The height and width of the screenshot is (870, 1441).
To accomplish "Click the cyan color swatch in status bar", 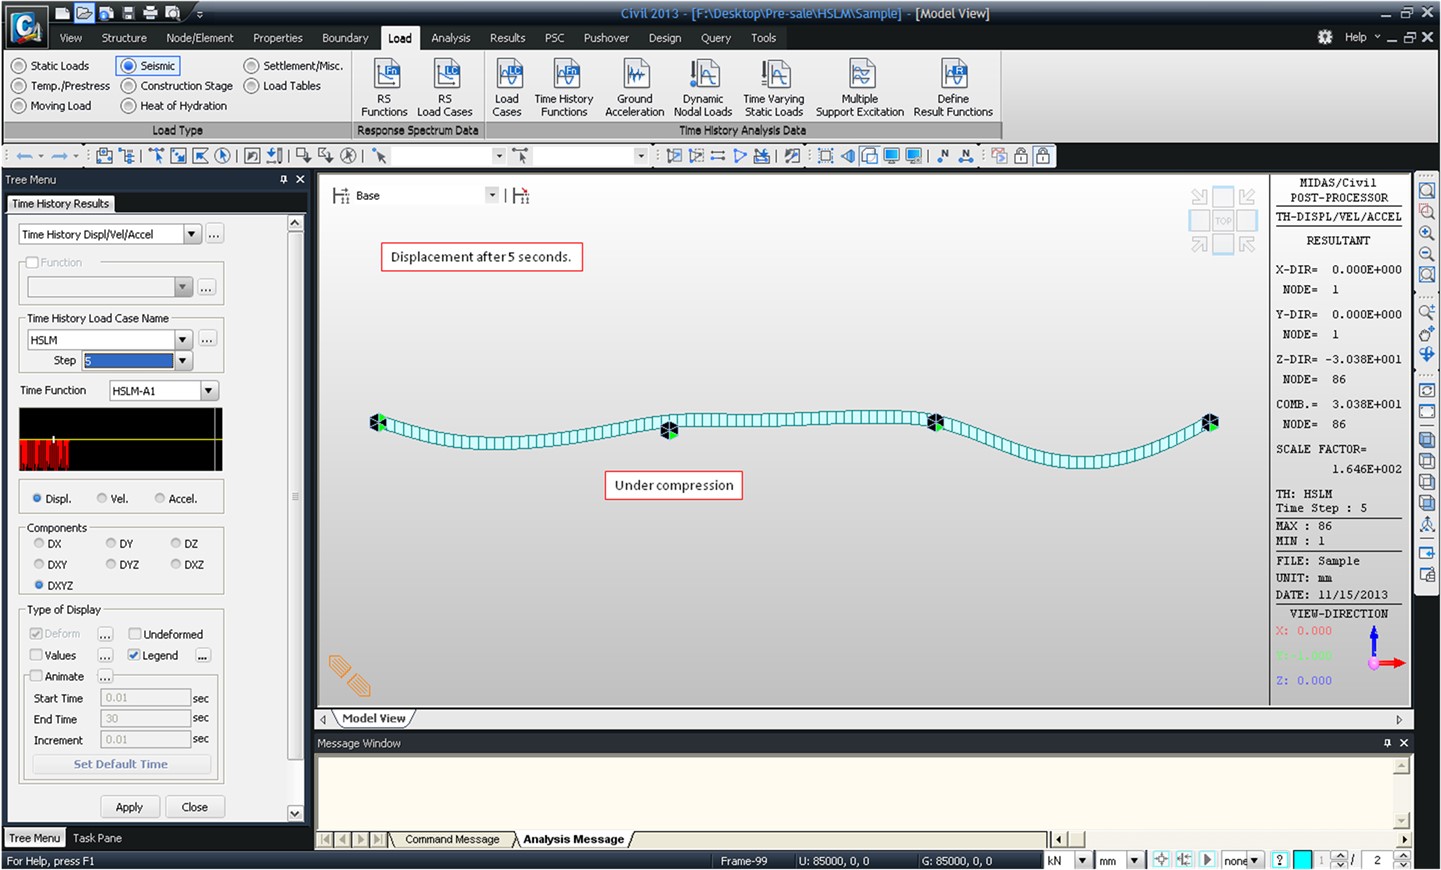I will (x=1302, y=860).
